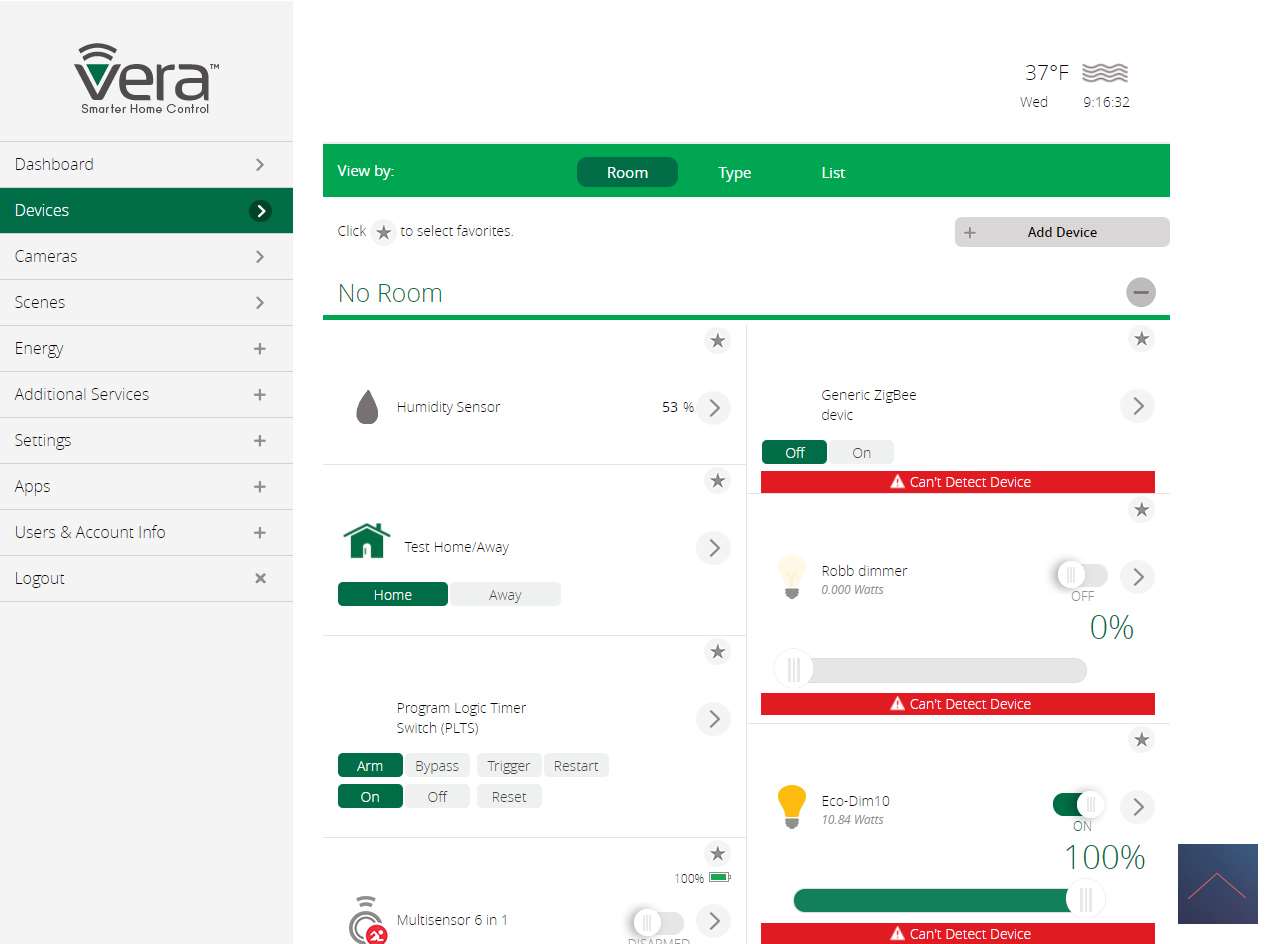Open Humidity Sensor details arrow
Viewport: 1278px width, 944px height.
(713, 408)
